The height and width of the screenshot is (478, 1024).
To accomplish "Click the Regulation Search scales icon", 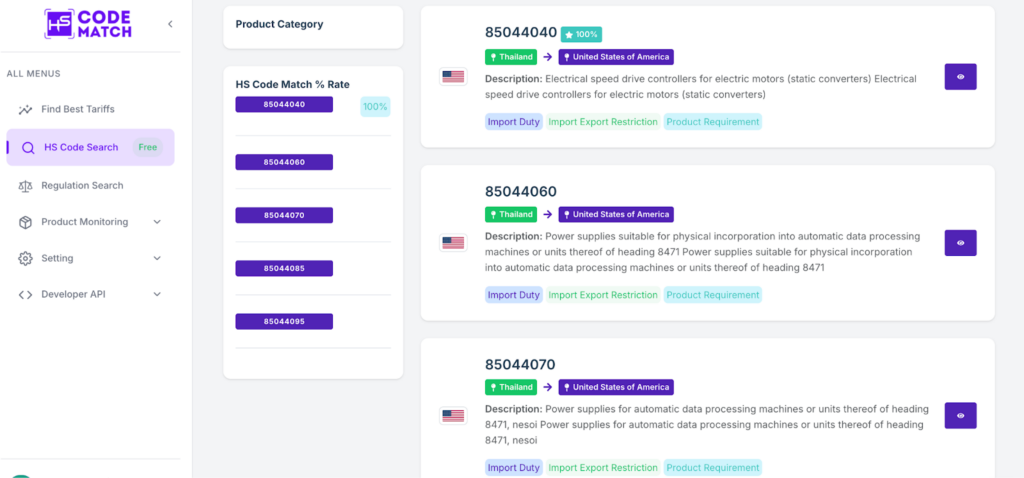I will coord(25,185).
